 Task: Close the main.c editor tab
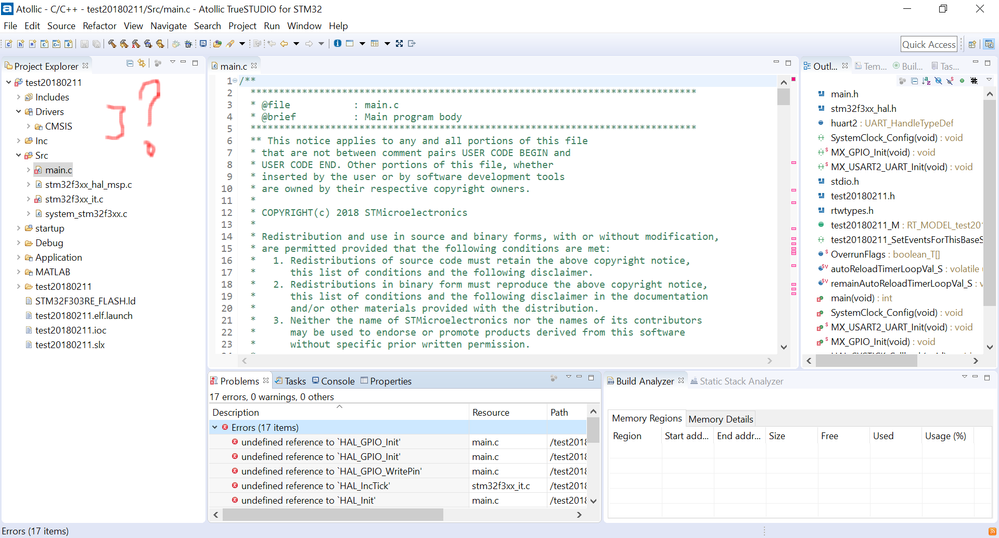[254, 66]
